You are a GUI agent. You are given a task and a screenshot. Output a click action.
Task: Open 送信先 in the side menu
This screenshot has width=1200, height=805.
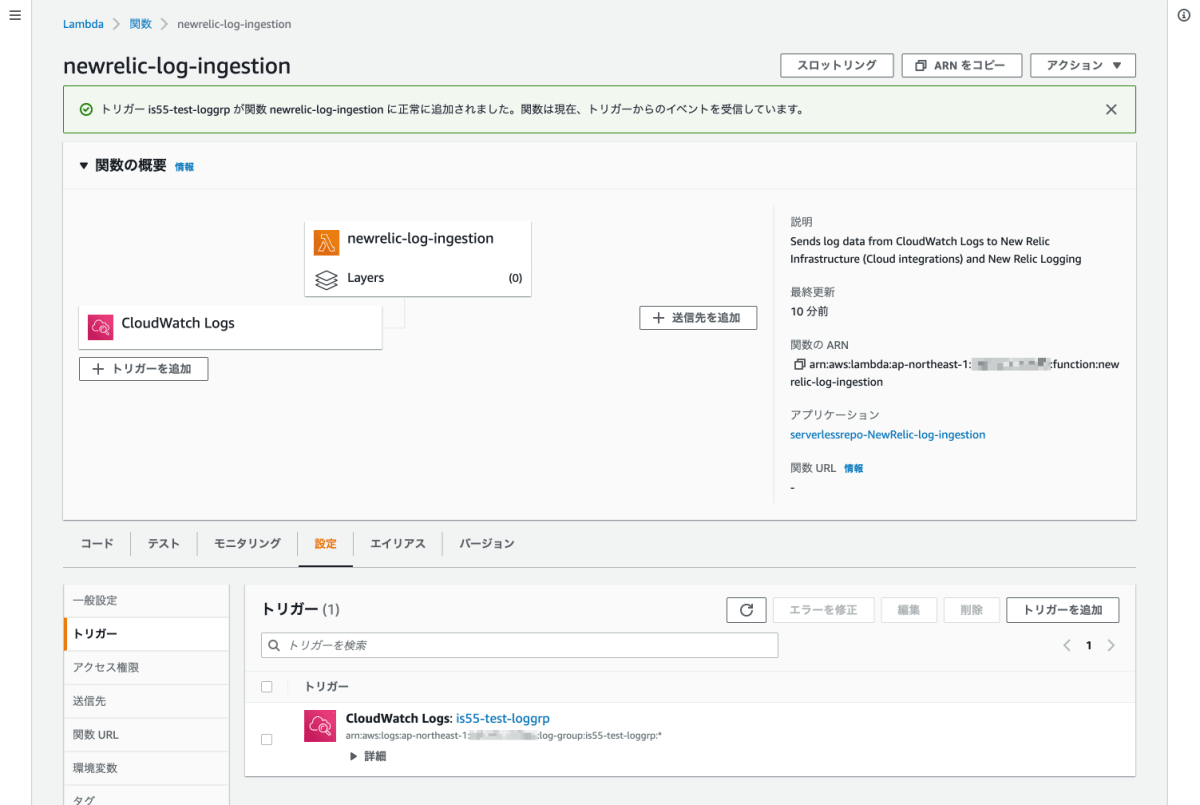pyautogui.click(x=146, y=701)
